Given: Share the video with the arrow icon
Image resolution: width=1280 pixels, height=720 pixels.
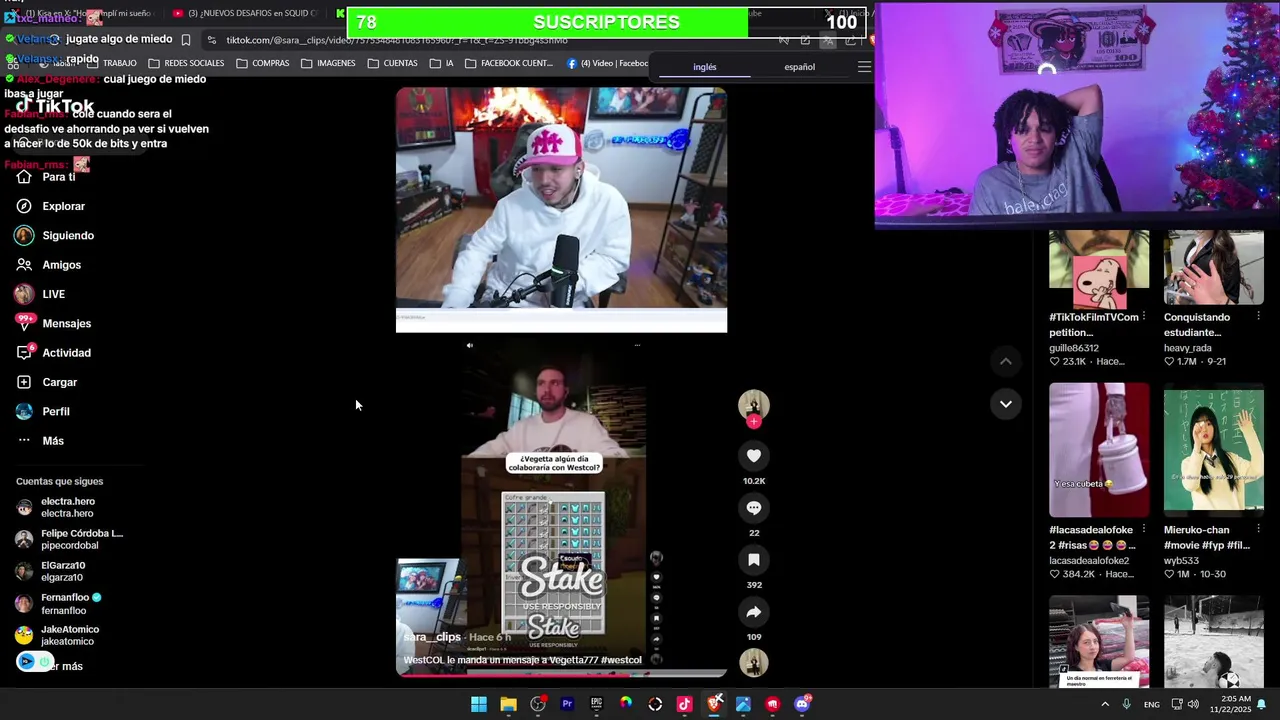Looking at the screenshot, I should click(754, 612).
